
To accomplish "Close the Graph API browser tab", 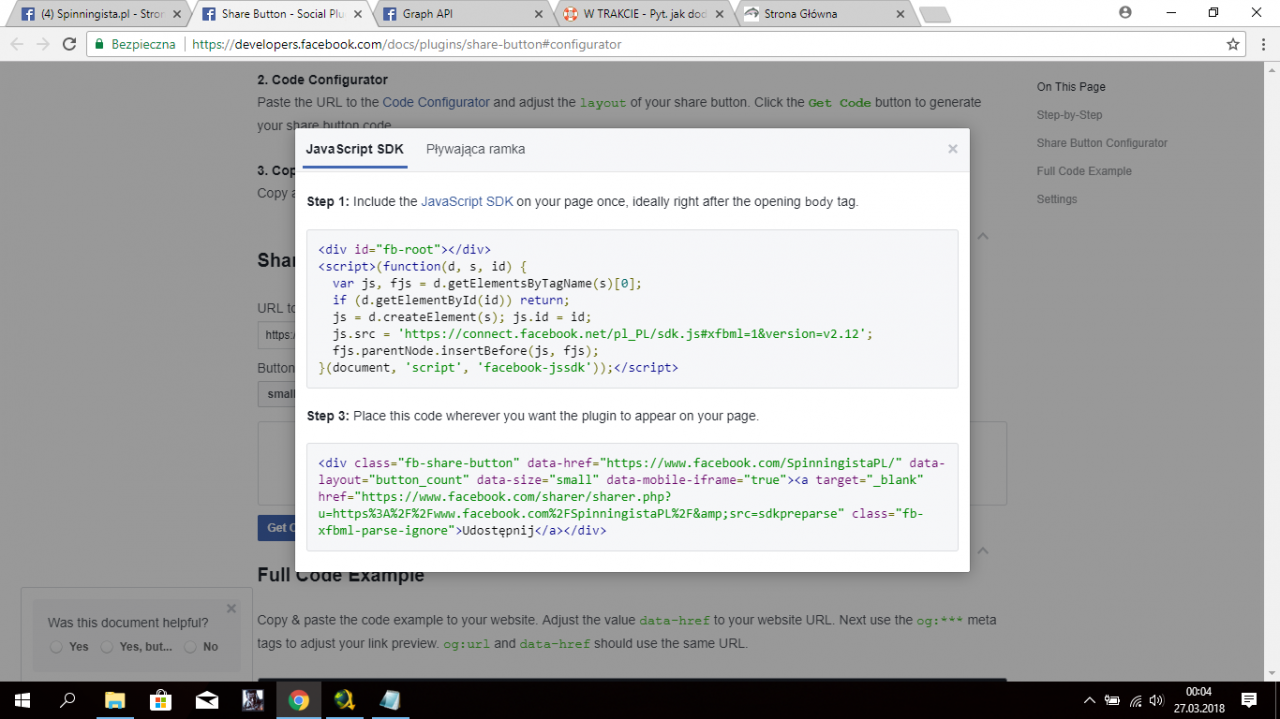I will [x=539, y=14].
